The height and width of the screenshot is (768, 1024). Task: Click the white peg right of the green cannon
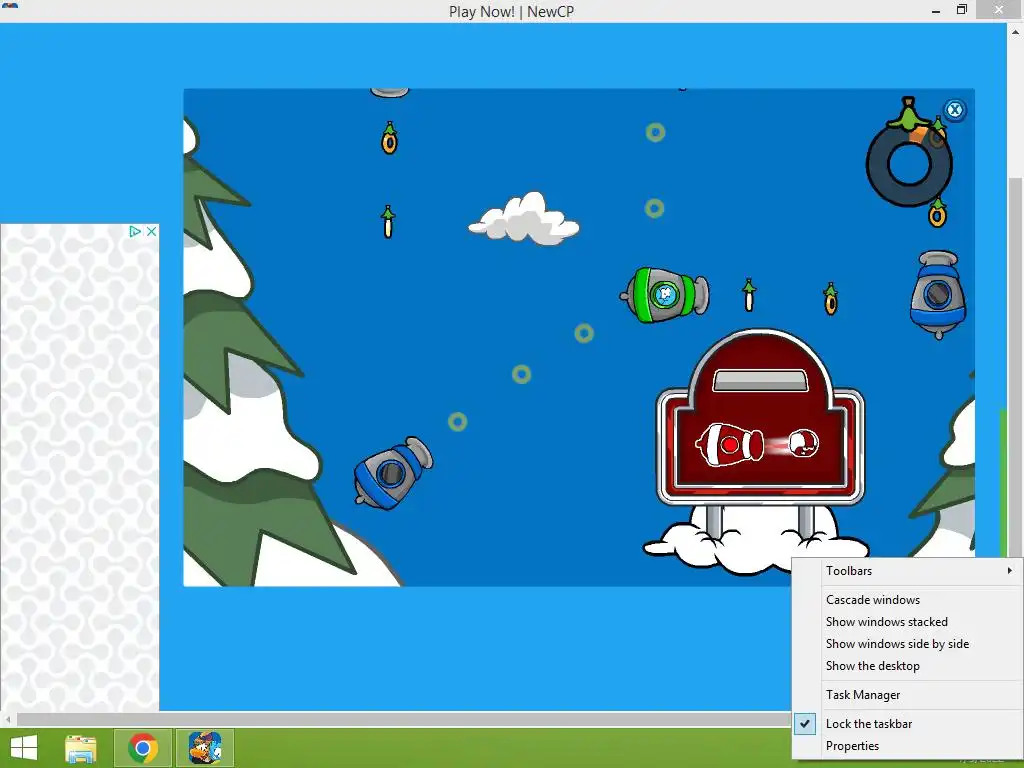click(749, 295)
